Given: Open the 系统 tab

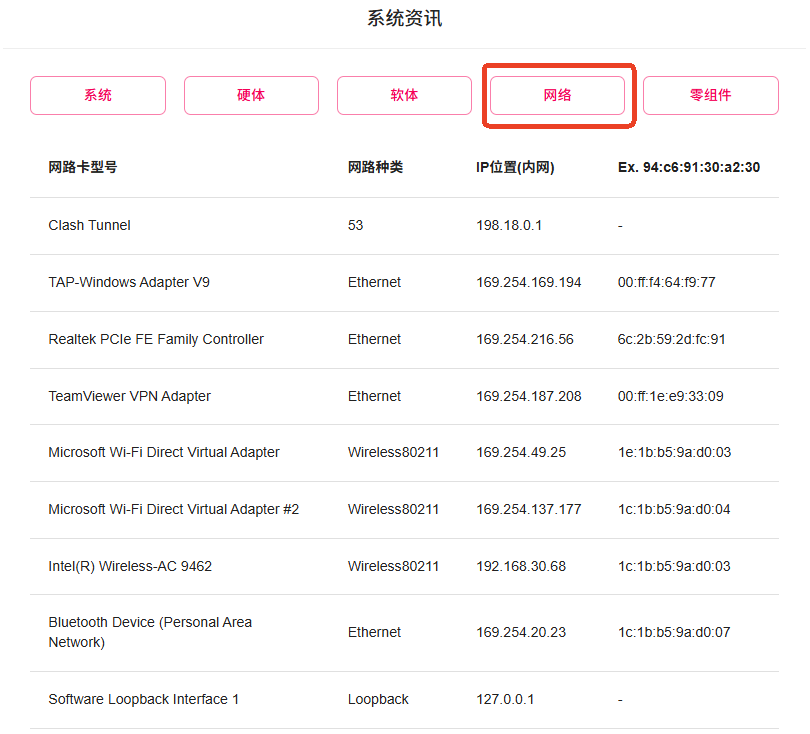Looking at the screenshot, I should (98, 96).
